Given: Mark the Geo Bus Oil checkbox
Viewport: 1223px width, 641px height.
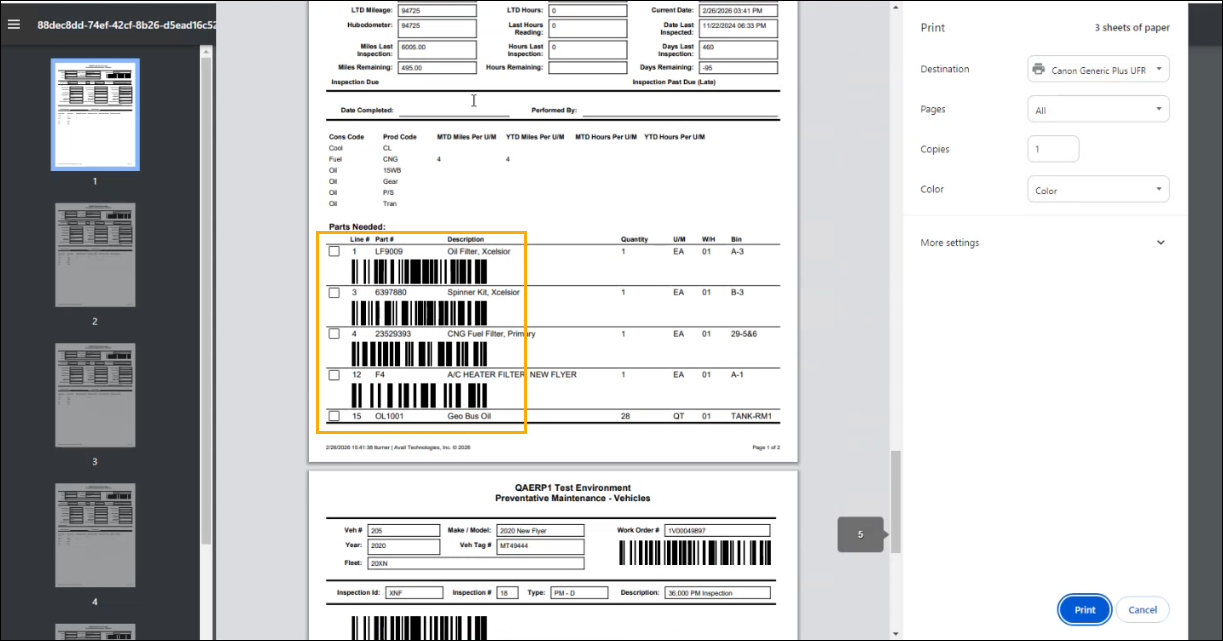Looking at the screenshot, I should coord(334,416).
